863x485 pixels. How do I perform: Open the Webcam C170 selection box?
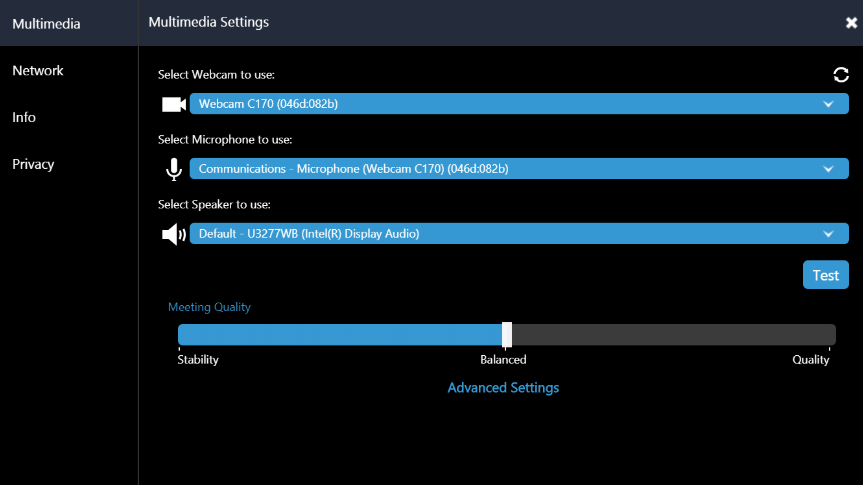(519, 103)
